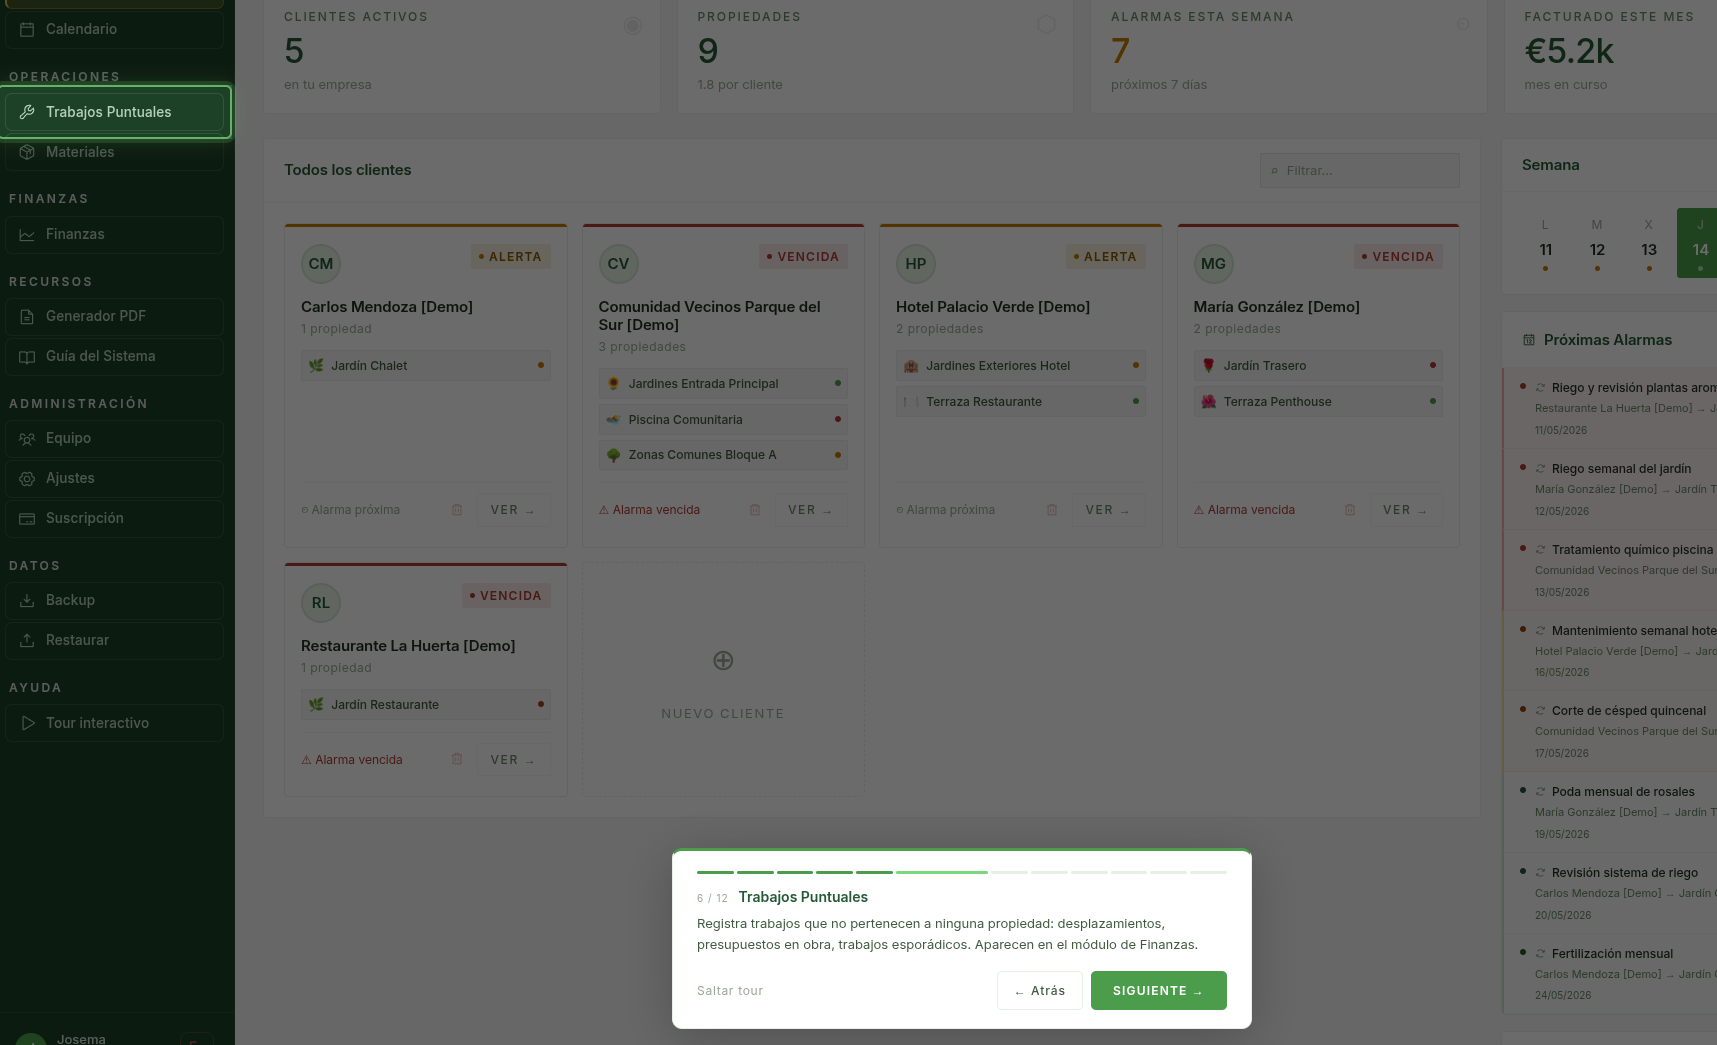This screenshot has height=1045, width=1717.
Task: Click the Filtrar input field
Action: click(1359, 170)
